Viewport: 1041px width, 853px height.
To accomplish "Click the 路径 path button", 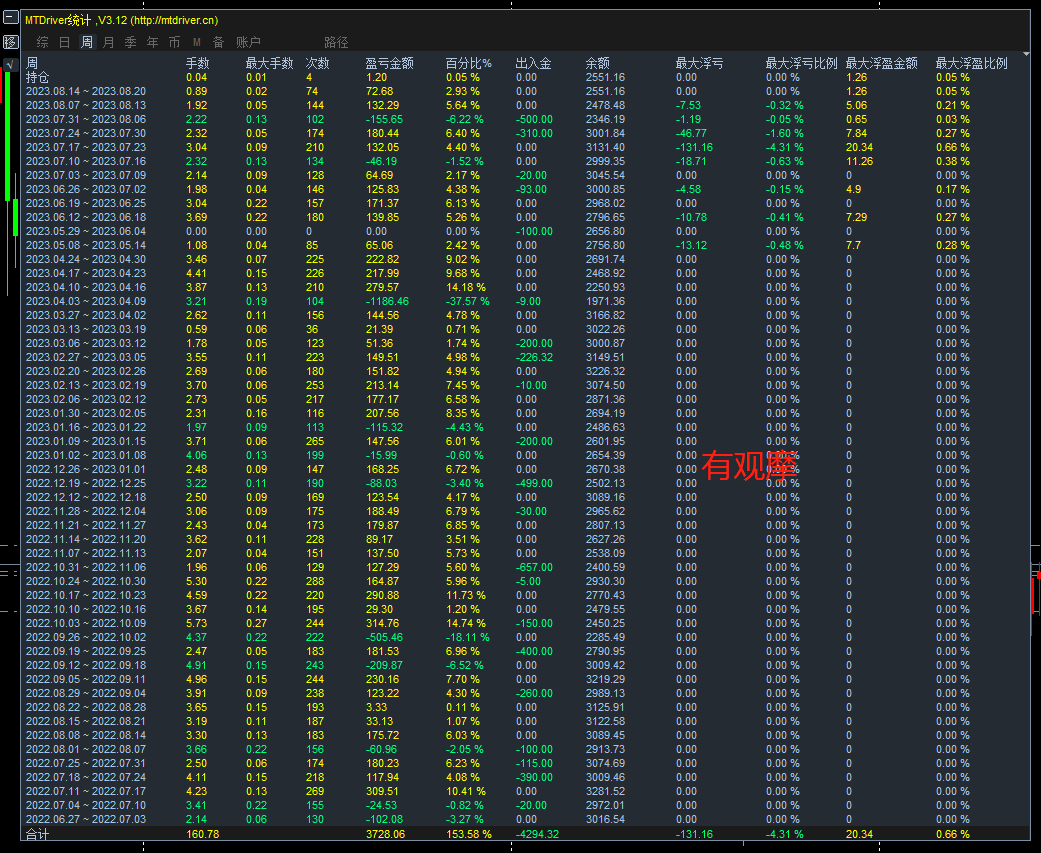I will click(337, 42).
